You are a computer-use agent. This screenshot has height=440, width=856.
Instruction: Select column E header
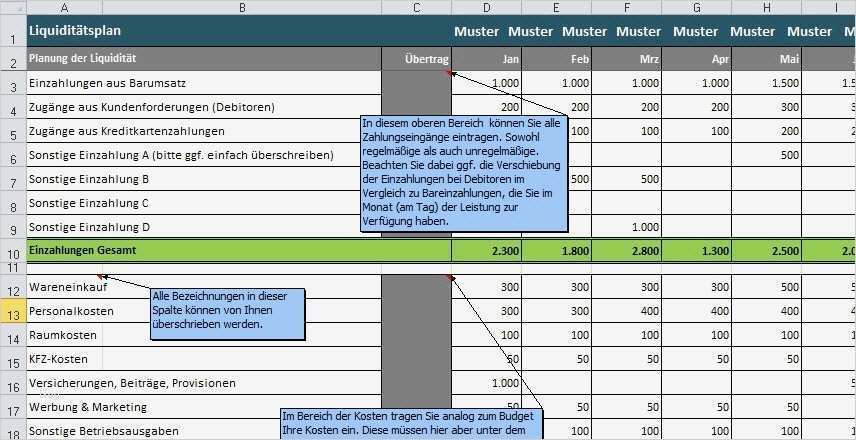pos(556,7)
